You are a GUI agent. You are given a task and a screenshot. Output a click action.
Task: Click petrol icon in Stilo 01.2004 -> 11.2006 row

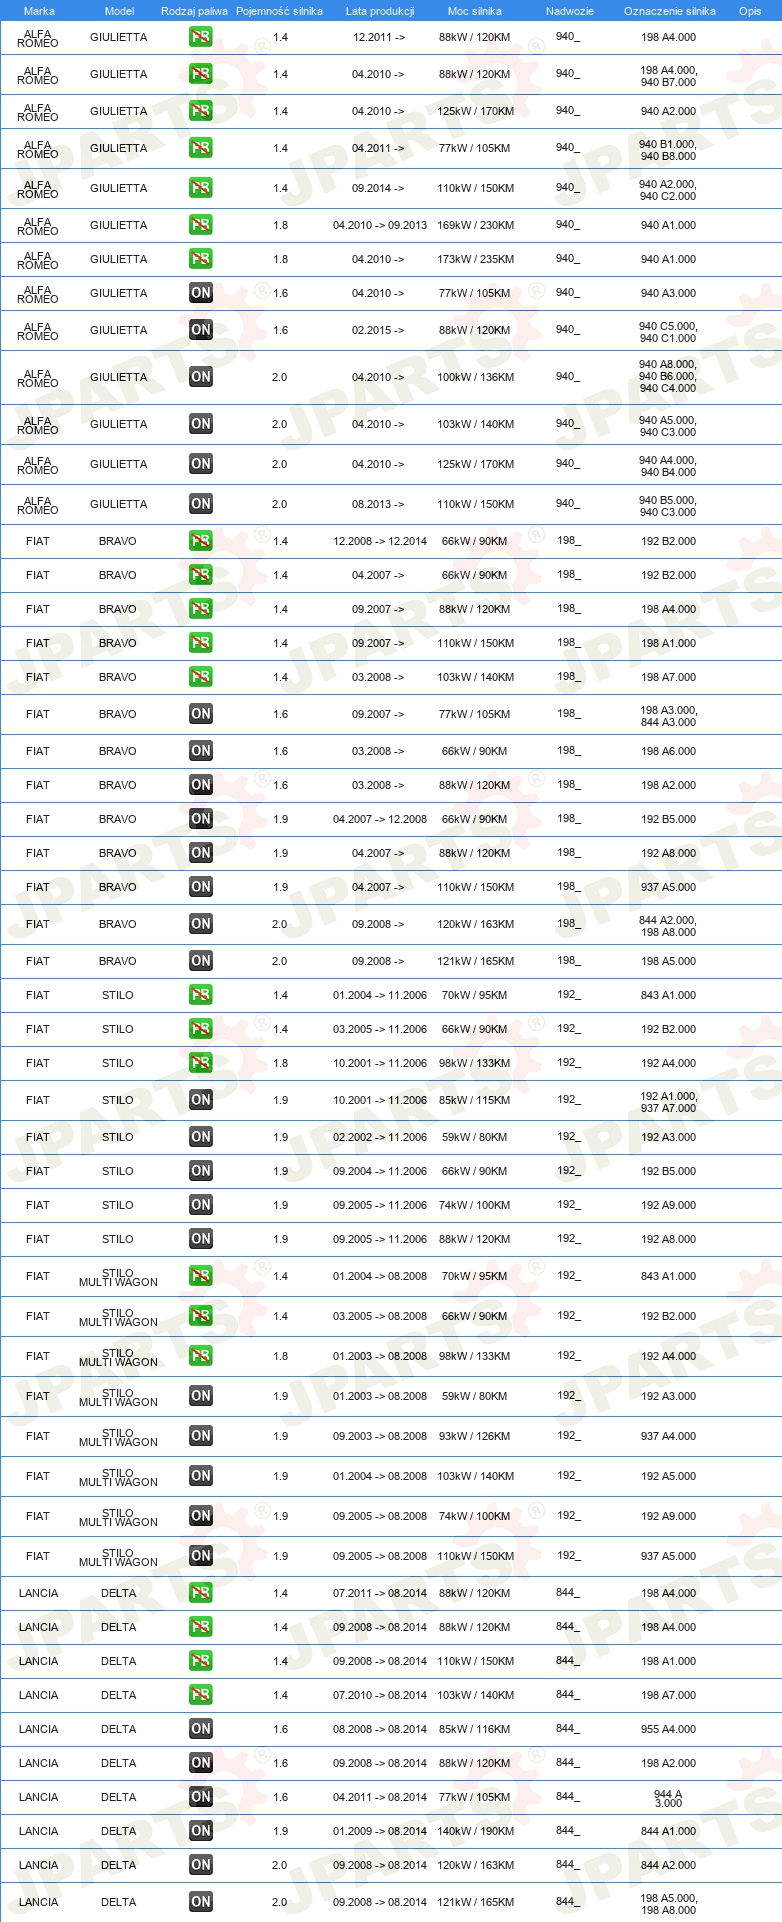(x=201, y=995)
